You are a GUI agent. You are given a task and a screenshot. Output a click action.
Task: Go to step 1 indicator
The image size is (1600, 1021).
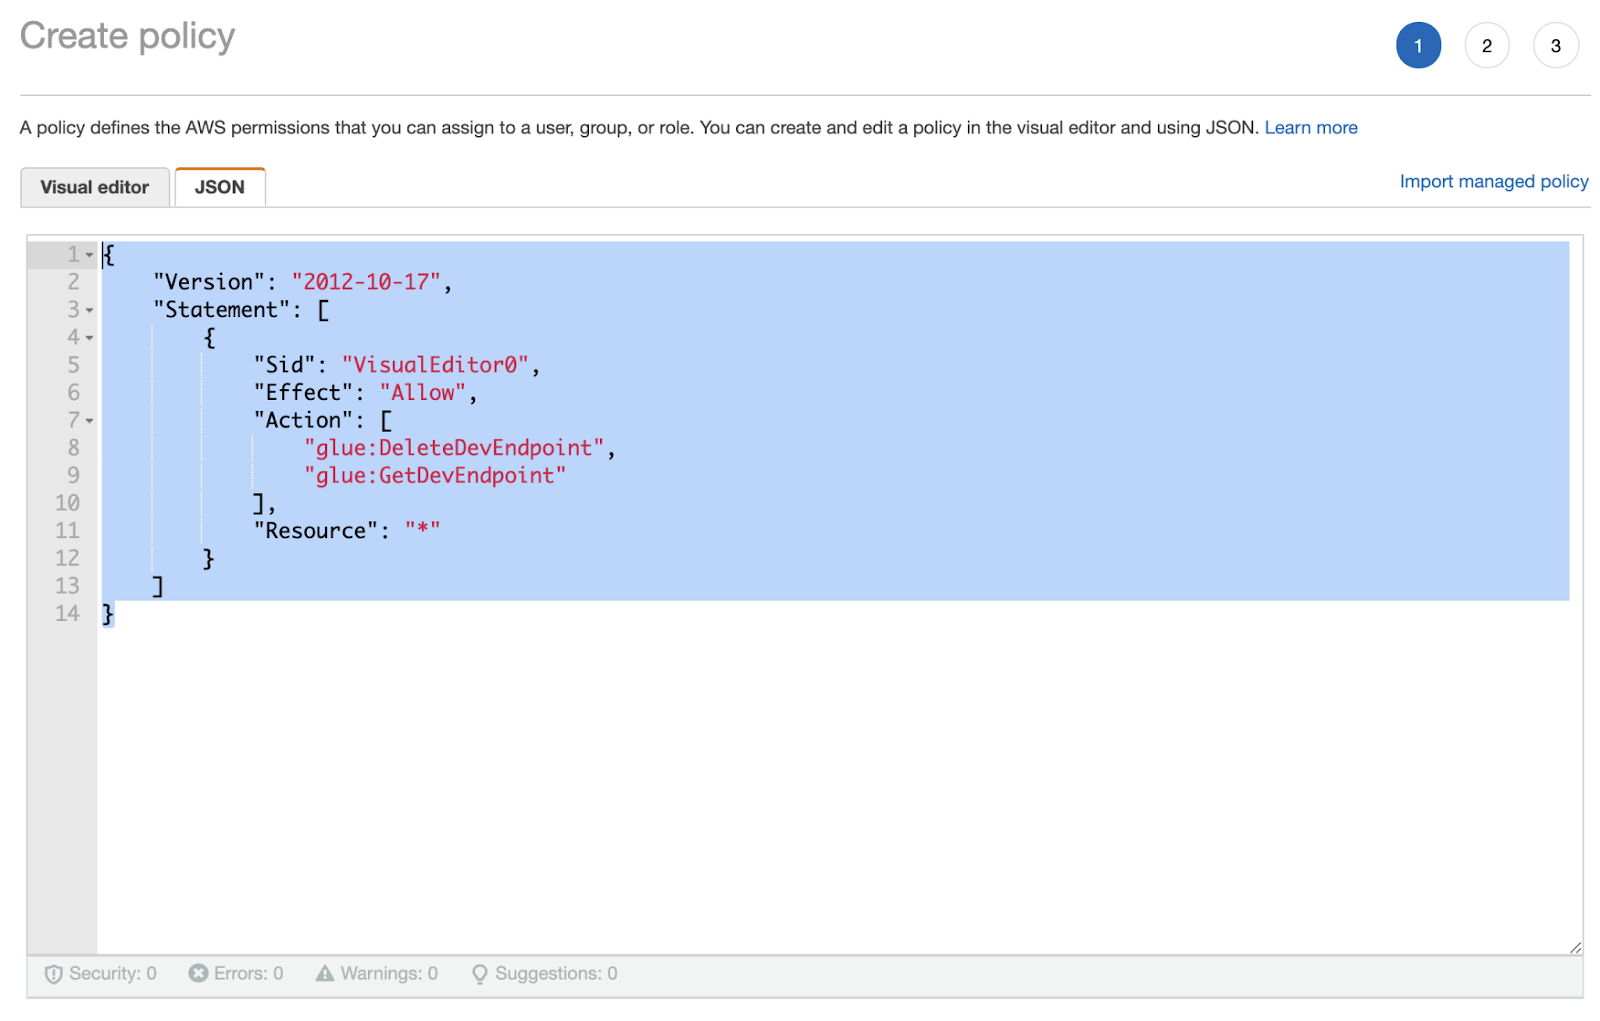coord(1417,46)
